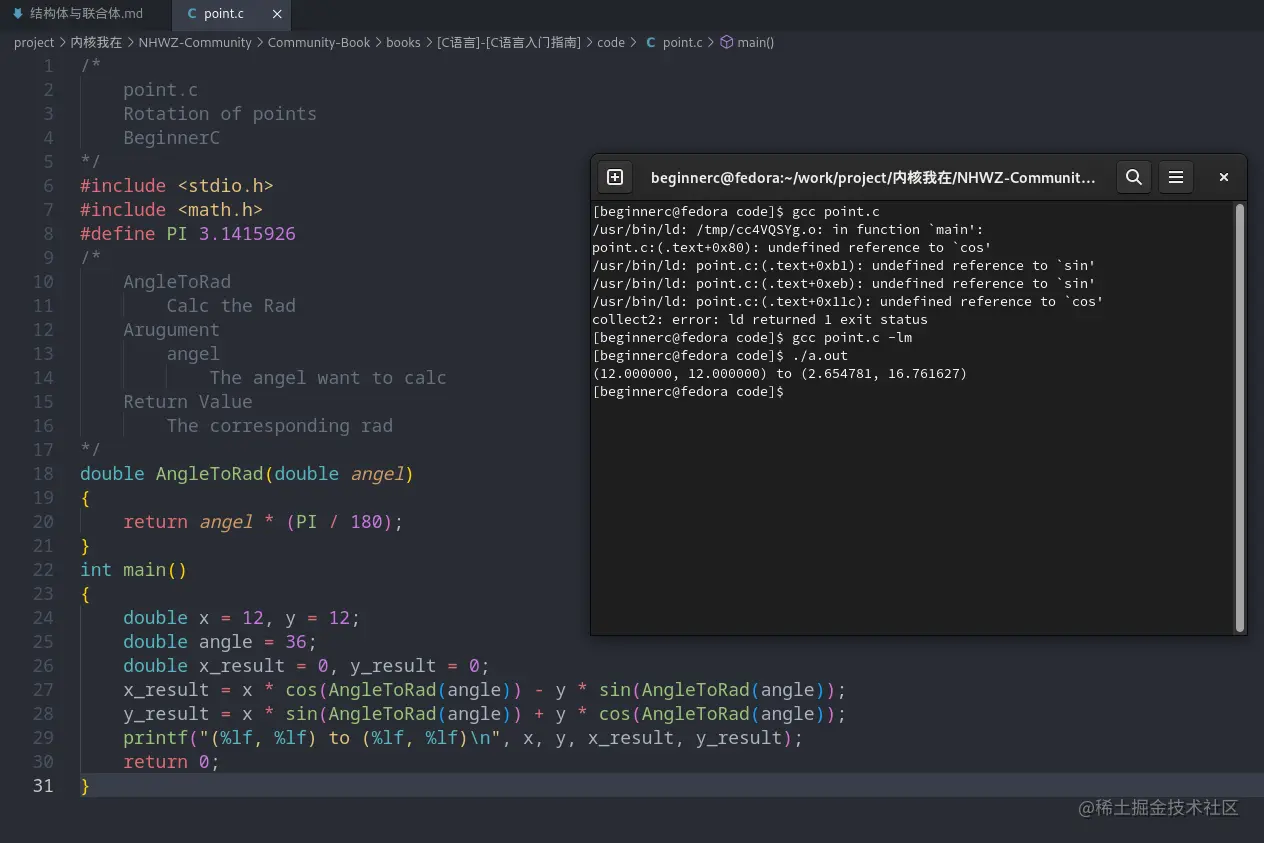This screenshot has width=1264, height=843.
Task: Click the markdown file icon on the first tab
Action: [x=17, y=14]
